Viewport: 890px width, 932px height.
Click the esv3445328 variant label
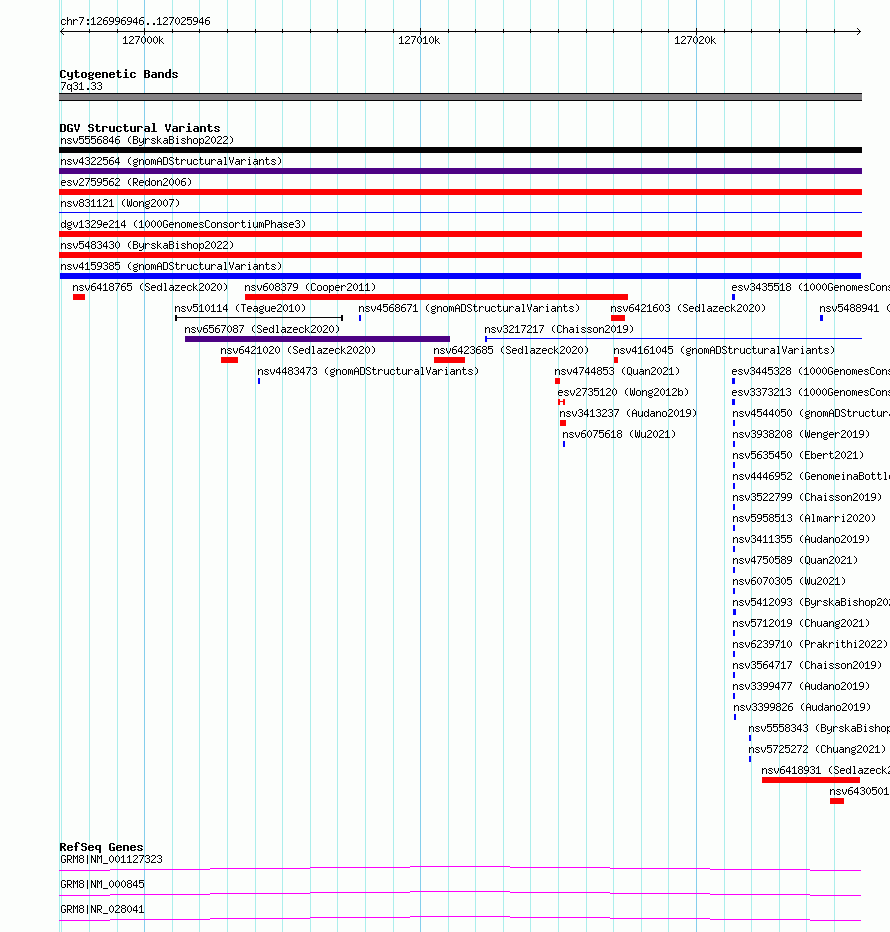point(810,371)
